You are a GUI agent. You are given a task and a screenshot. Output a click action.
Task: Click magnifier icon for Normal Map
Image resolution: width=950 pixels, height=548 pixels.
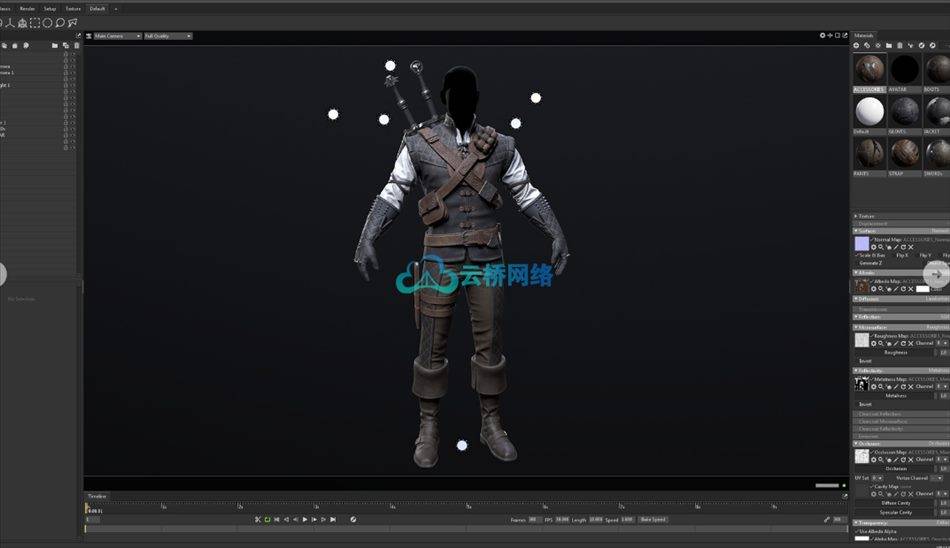tap(880, 247)
